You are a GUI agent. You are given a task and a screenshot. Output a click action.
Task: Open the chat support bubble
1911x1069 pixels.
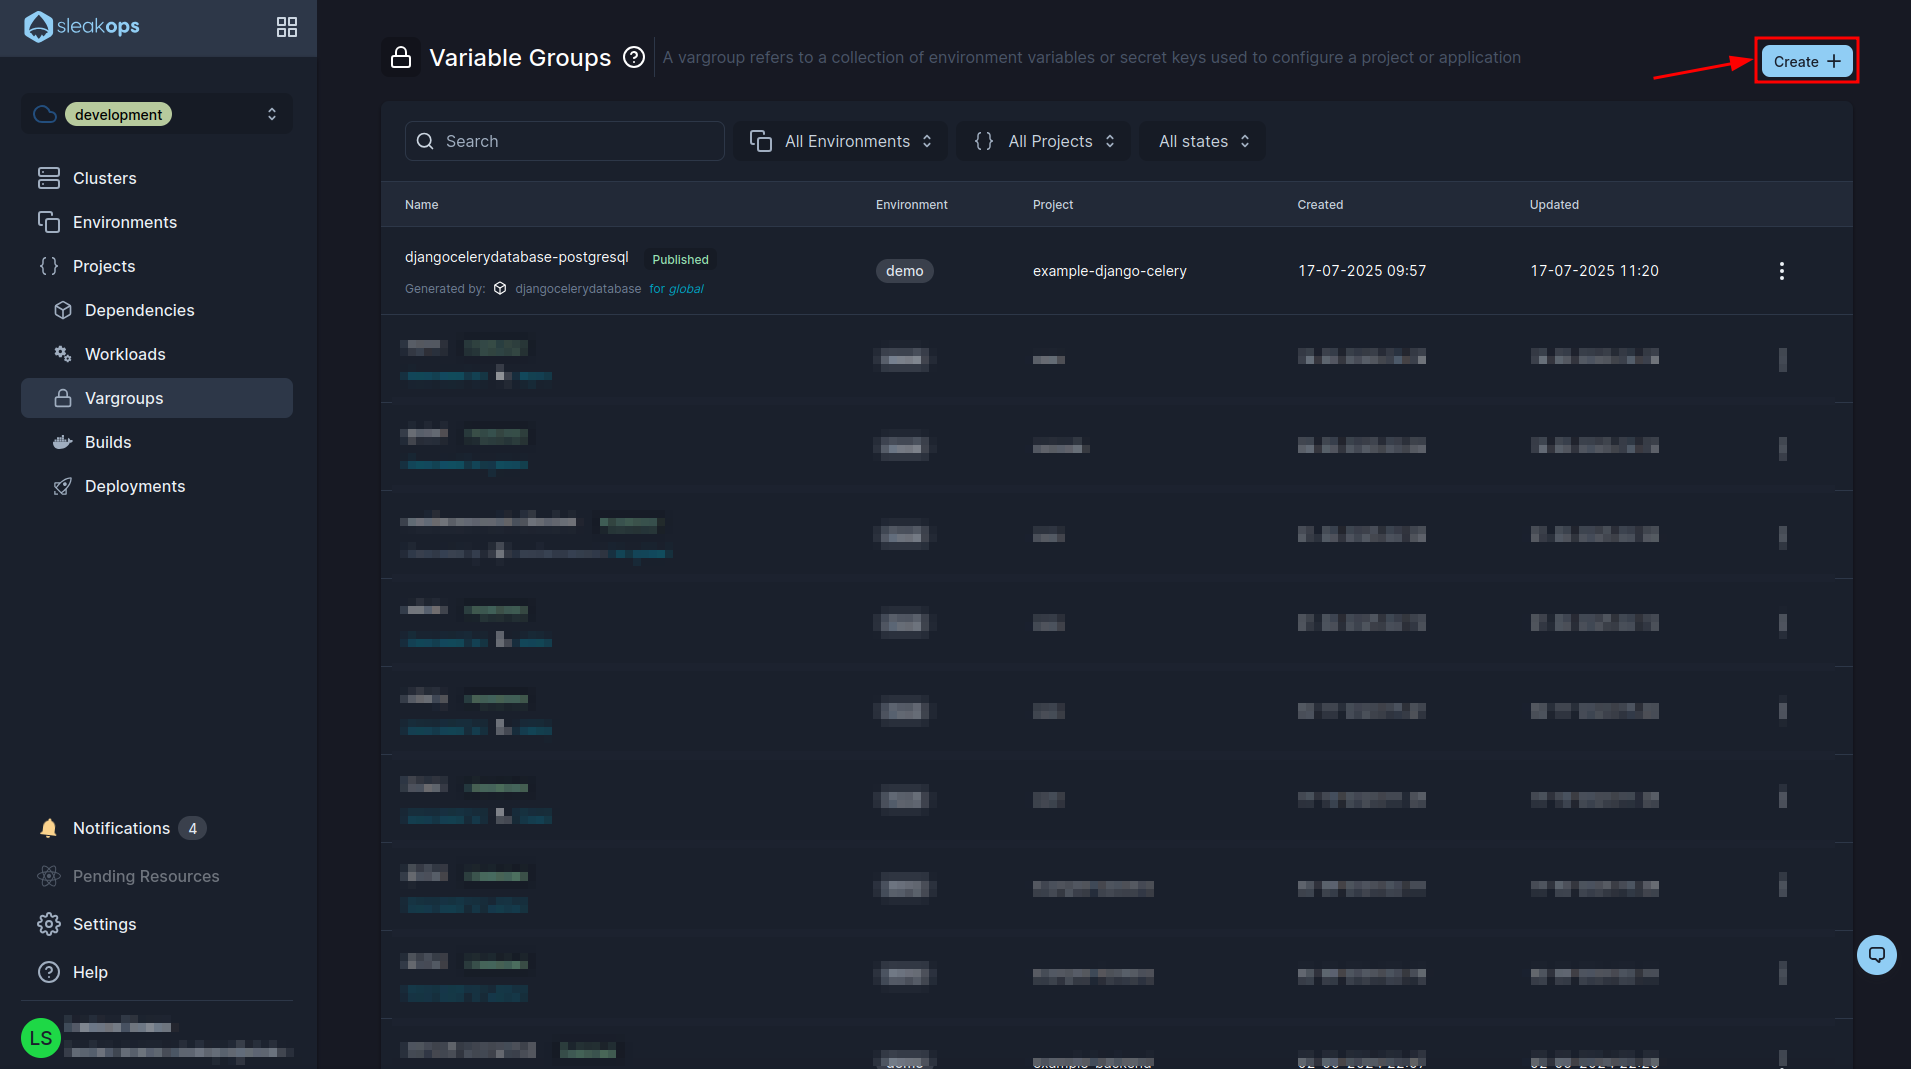tap(1876, 955)
